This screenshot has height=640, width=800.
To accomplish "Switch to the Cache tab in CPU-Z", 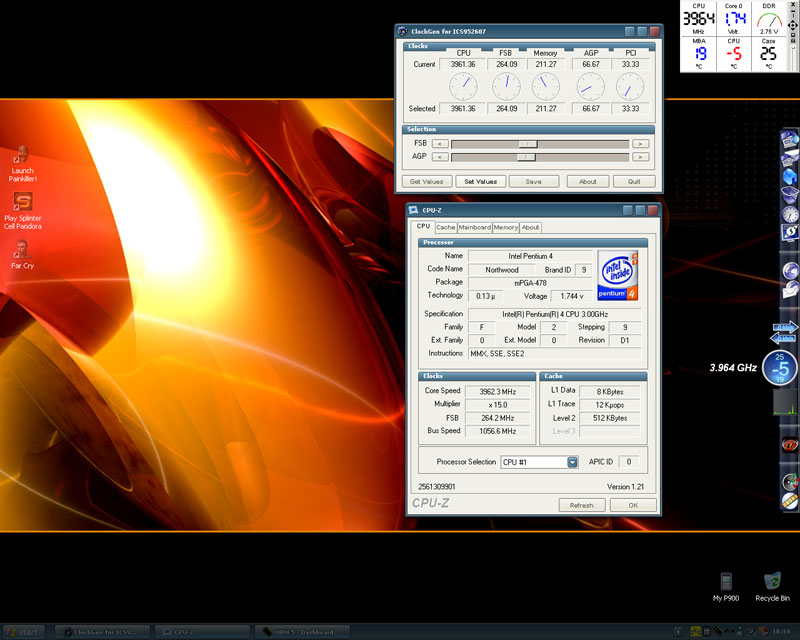I will click(445, 227).
